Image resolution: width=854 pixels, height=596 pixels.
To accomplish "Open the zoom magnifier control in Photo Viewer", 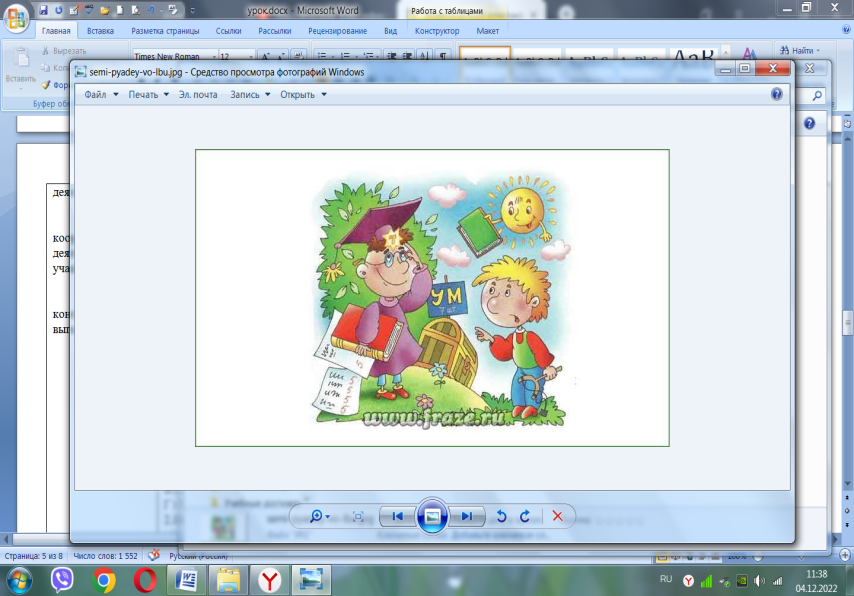I will pos(319,516).
